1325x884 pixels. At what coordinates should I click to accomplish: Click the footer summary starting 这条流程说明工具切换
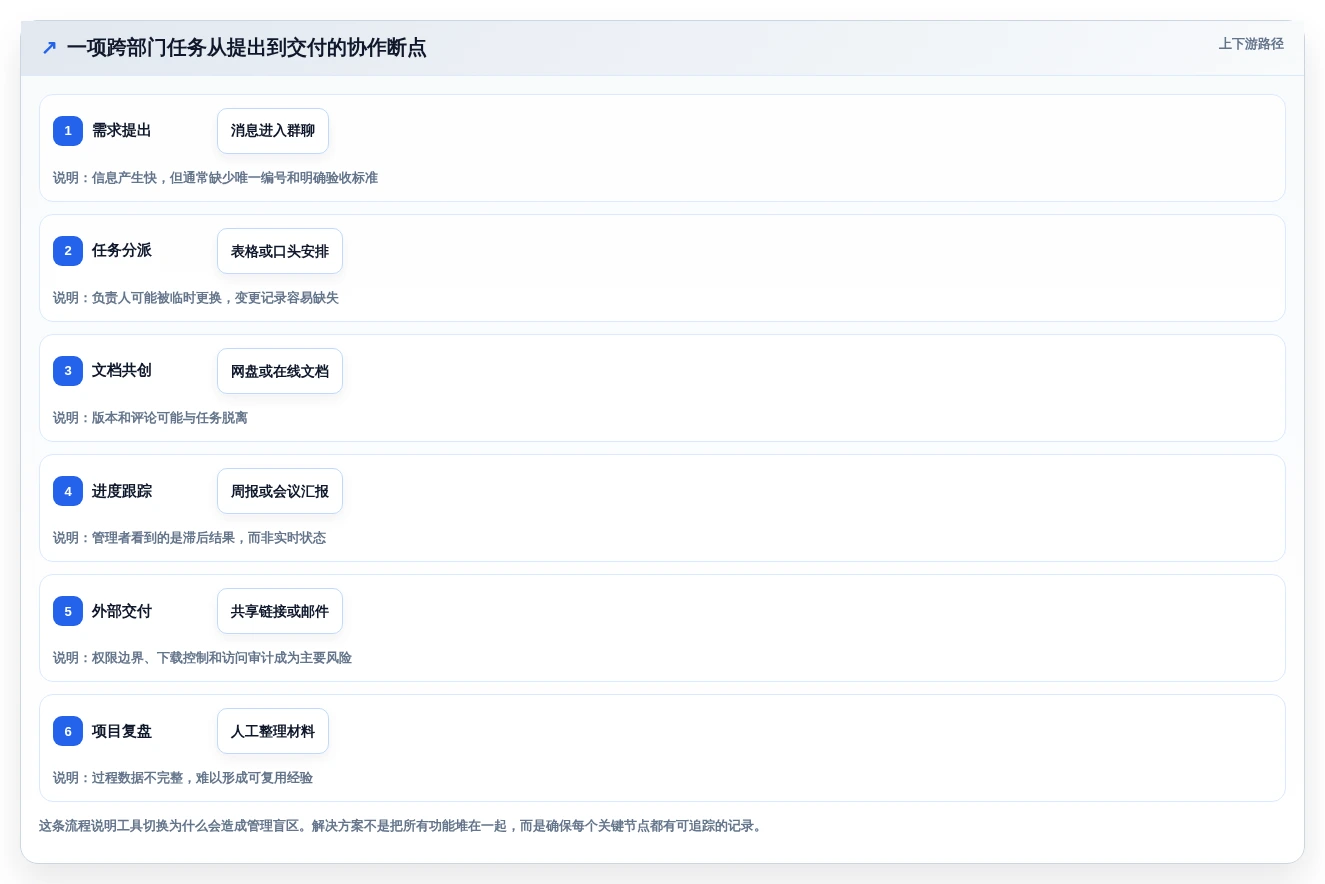[402, 826]
